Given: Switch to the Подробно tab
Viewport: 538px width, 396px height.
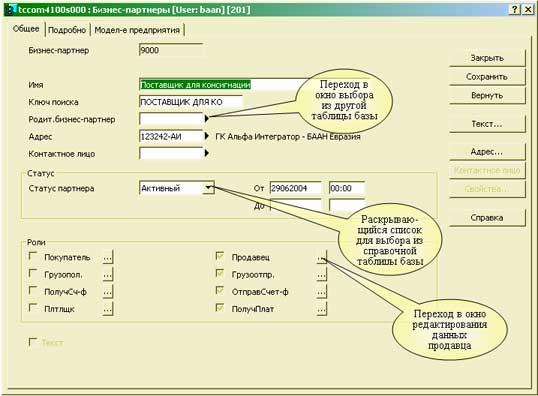Looking at the screenshot, I should click(67, 30).
